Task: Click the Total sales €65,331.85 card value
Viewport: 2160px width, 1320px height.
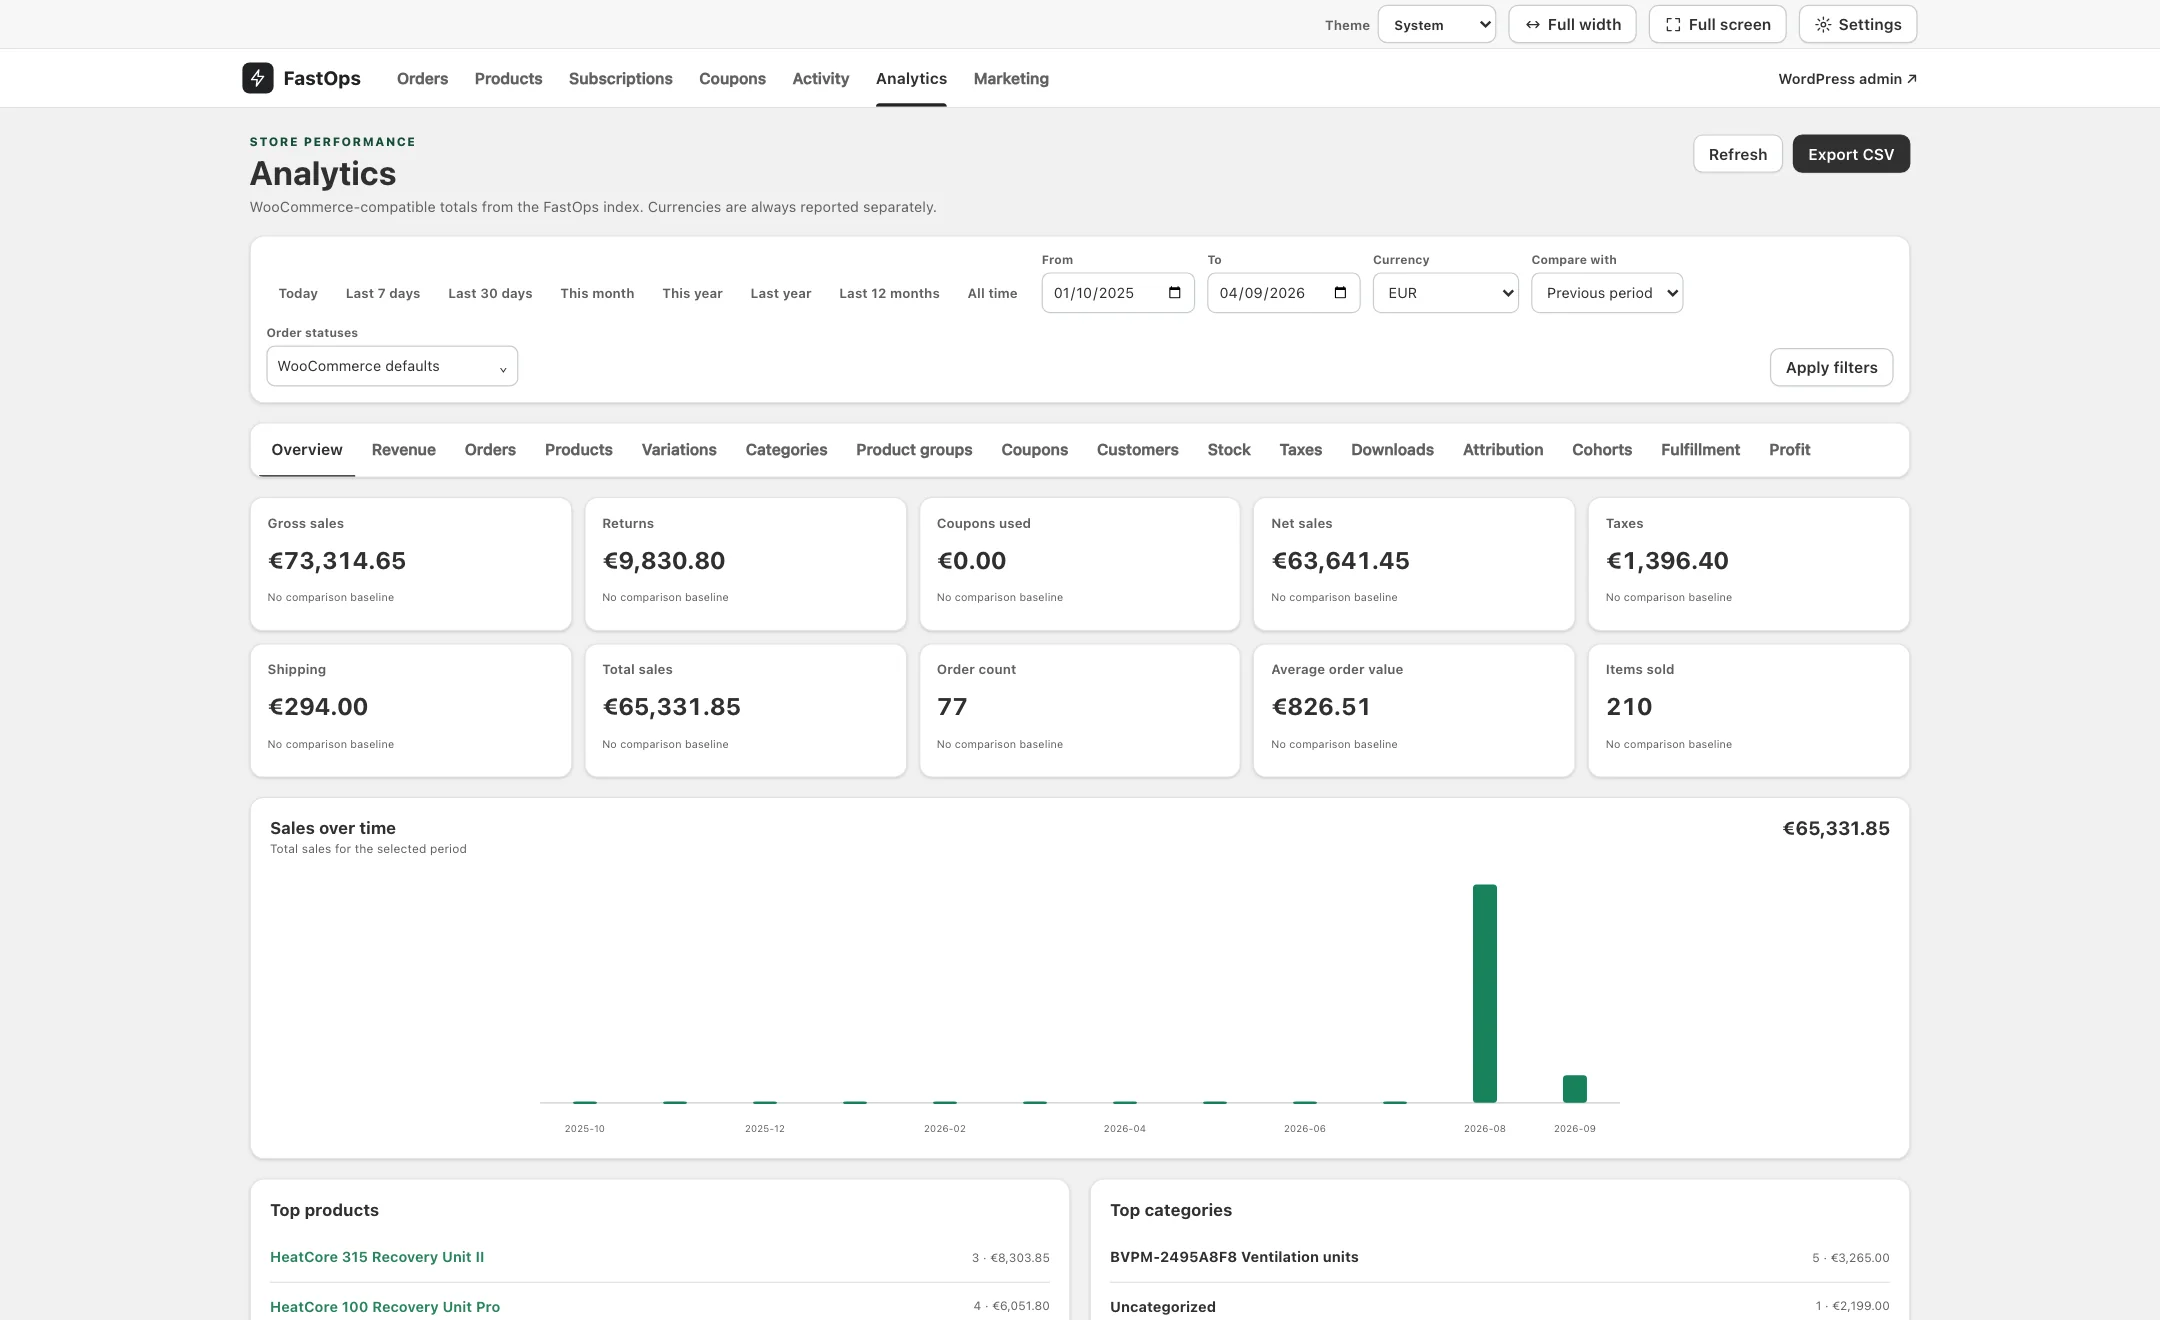Action: pos(671,707)
